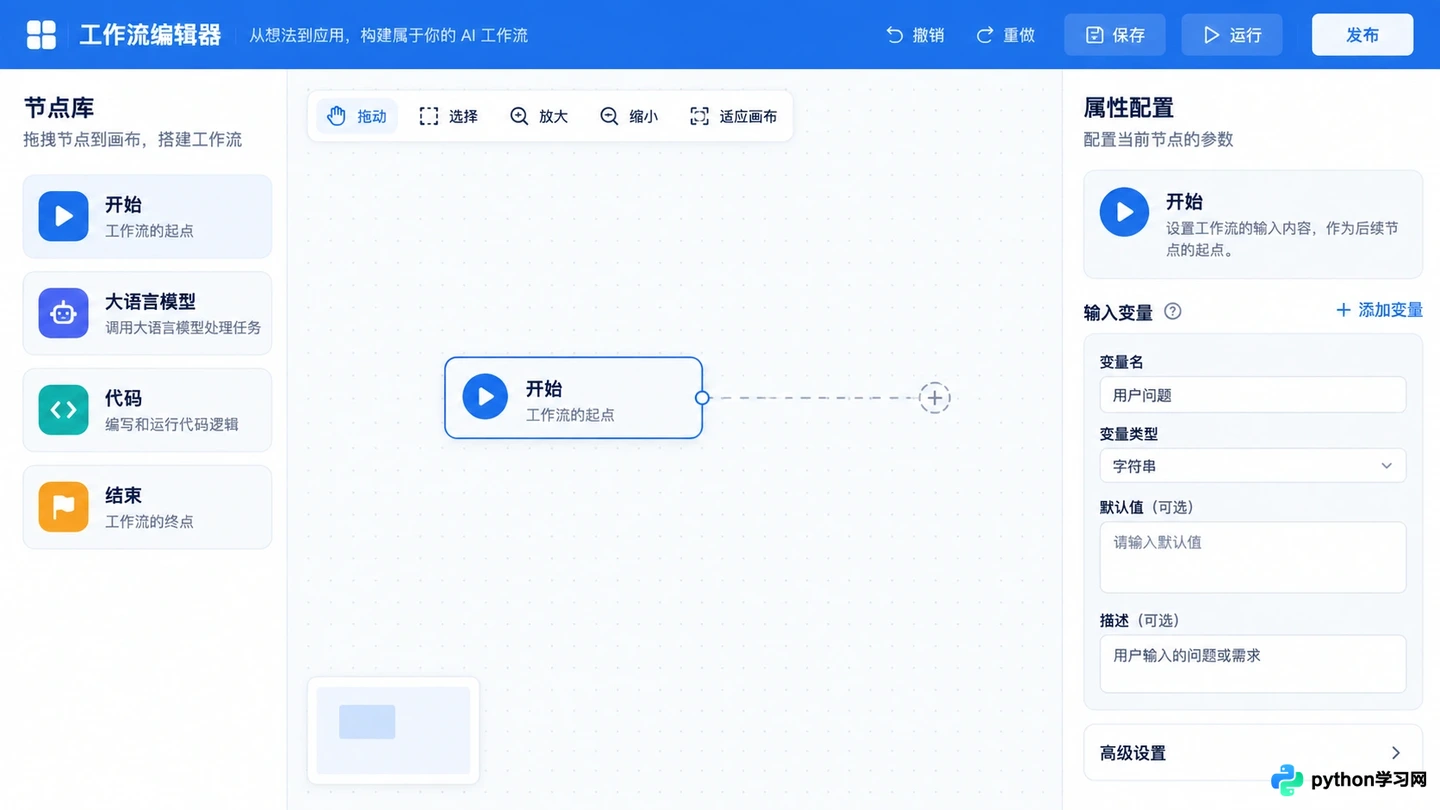Click the canvas node's blue play icon

(x=485, y=397)
